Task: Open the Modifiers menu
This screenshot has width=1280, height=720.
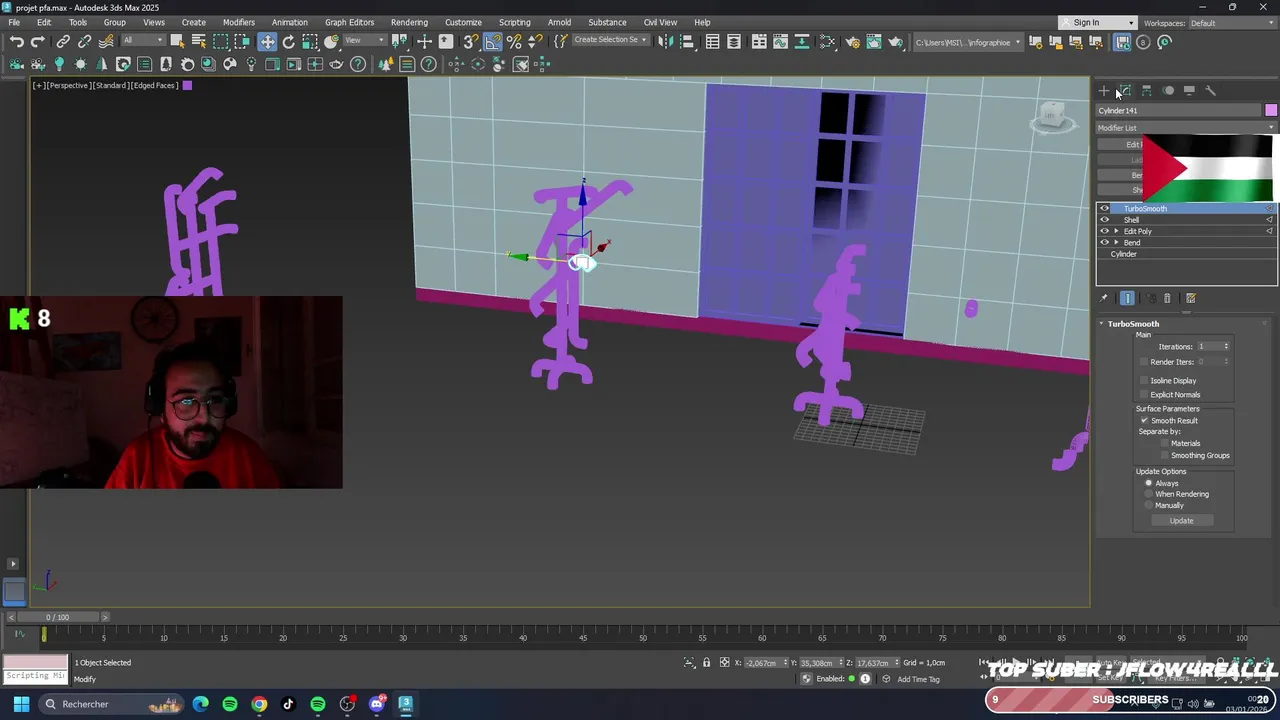Action: pyautogui.click(x=238, y=22)
